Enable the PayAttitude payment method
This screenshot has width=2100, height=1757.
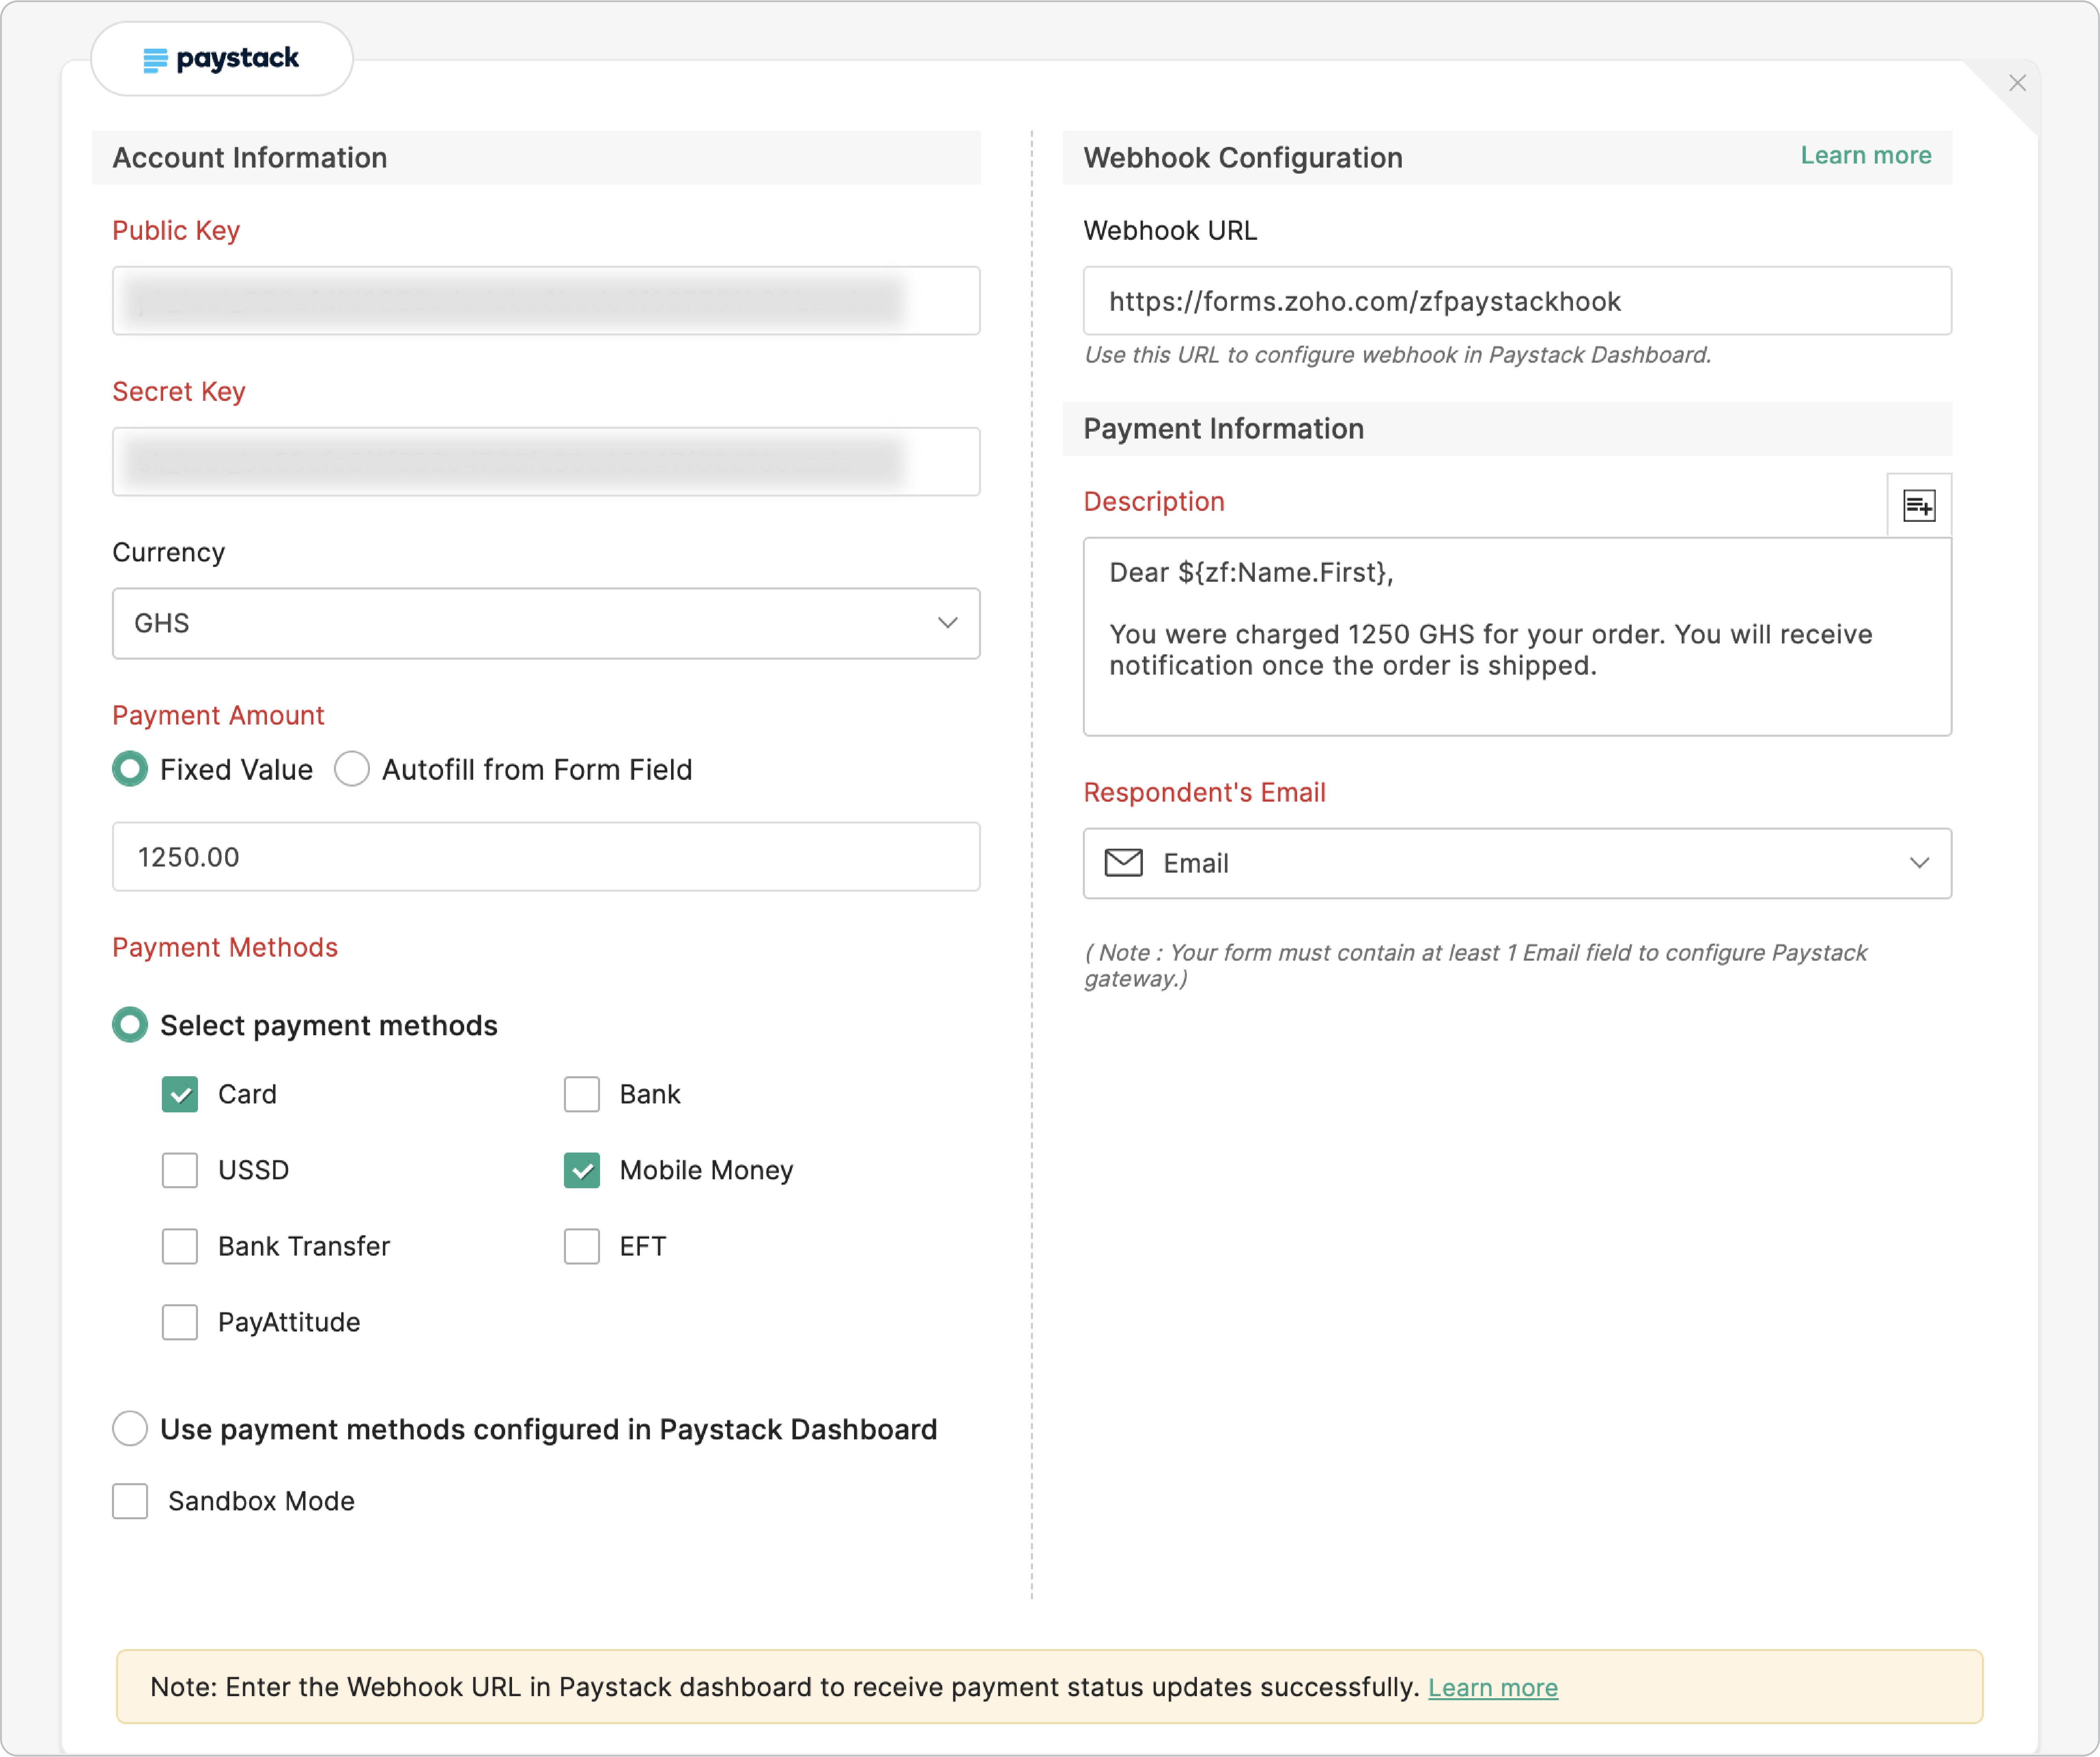[x=180, y=1322]
